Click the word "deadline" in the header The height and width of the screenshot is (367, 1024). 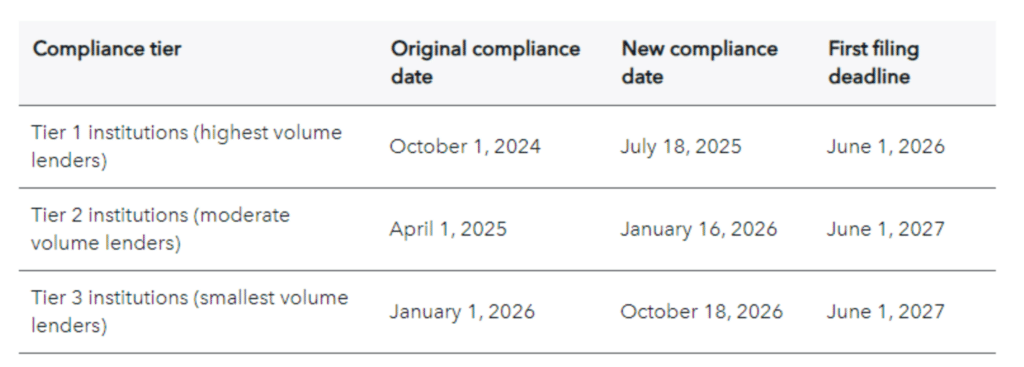click(869, 77)
